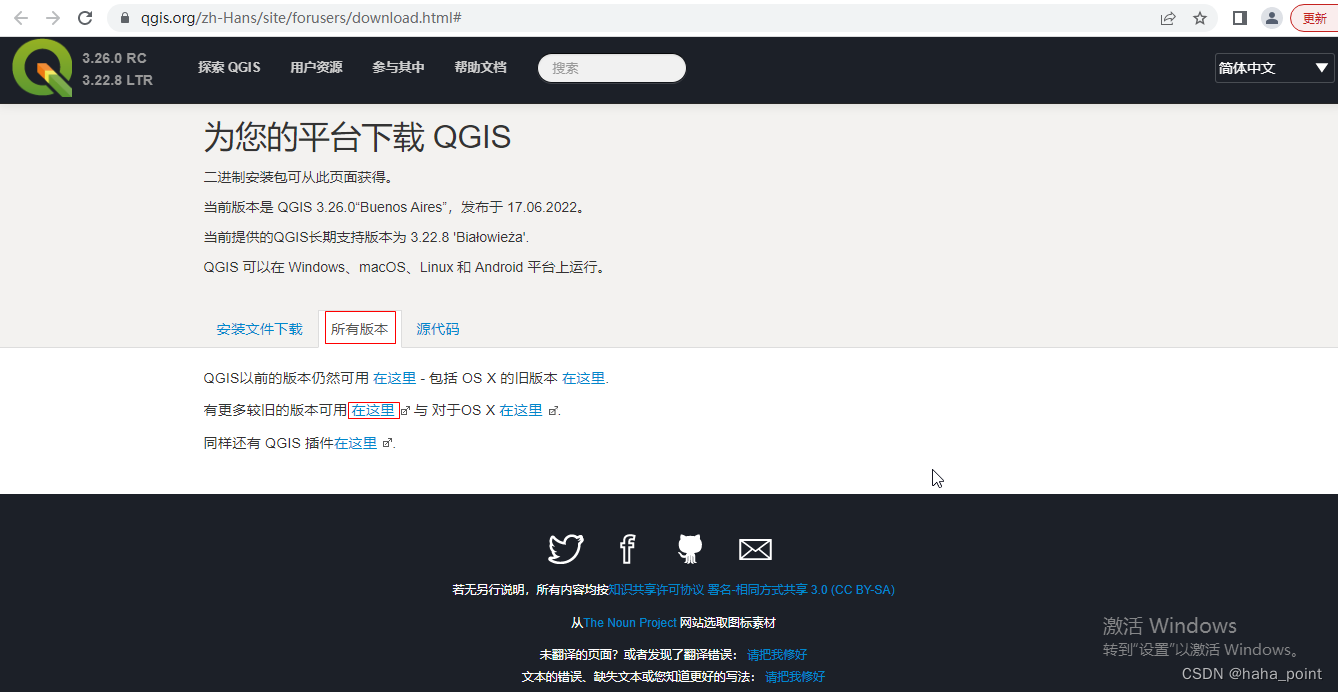Open the 帮助文档 menu
The image size is (1338, 692).
tap(480, 67)
